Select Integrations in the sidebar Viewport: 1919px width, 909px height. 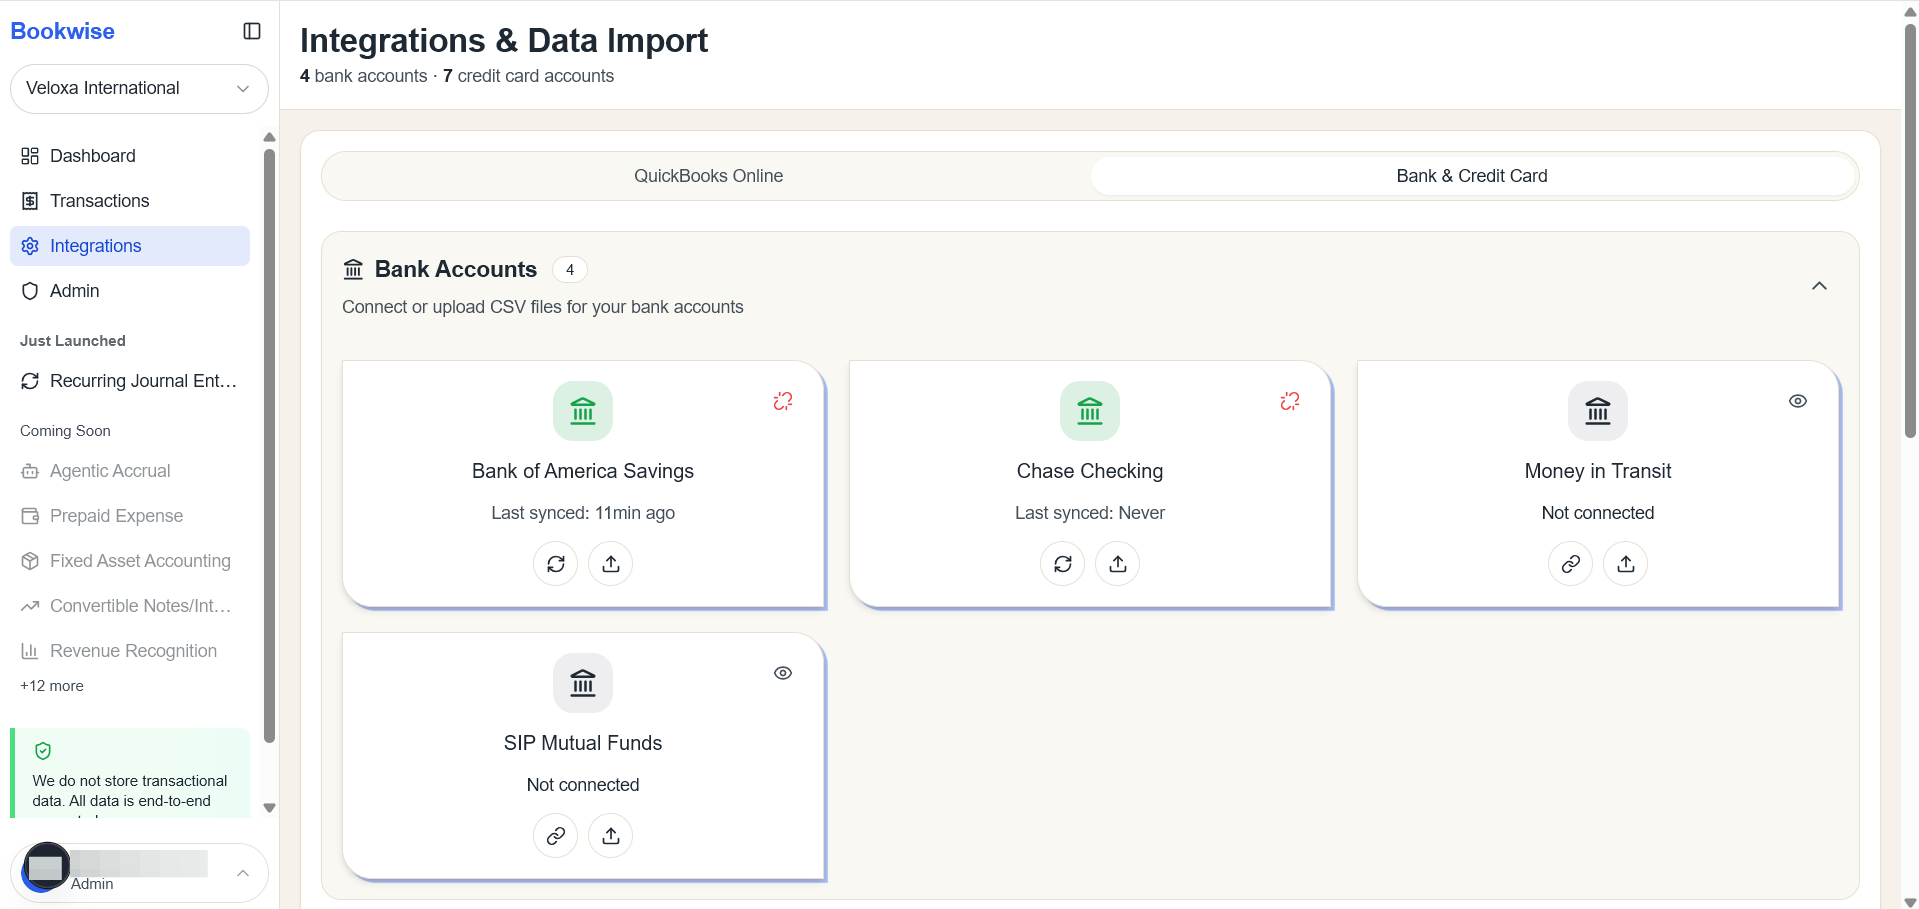130,246
